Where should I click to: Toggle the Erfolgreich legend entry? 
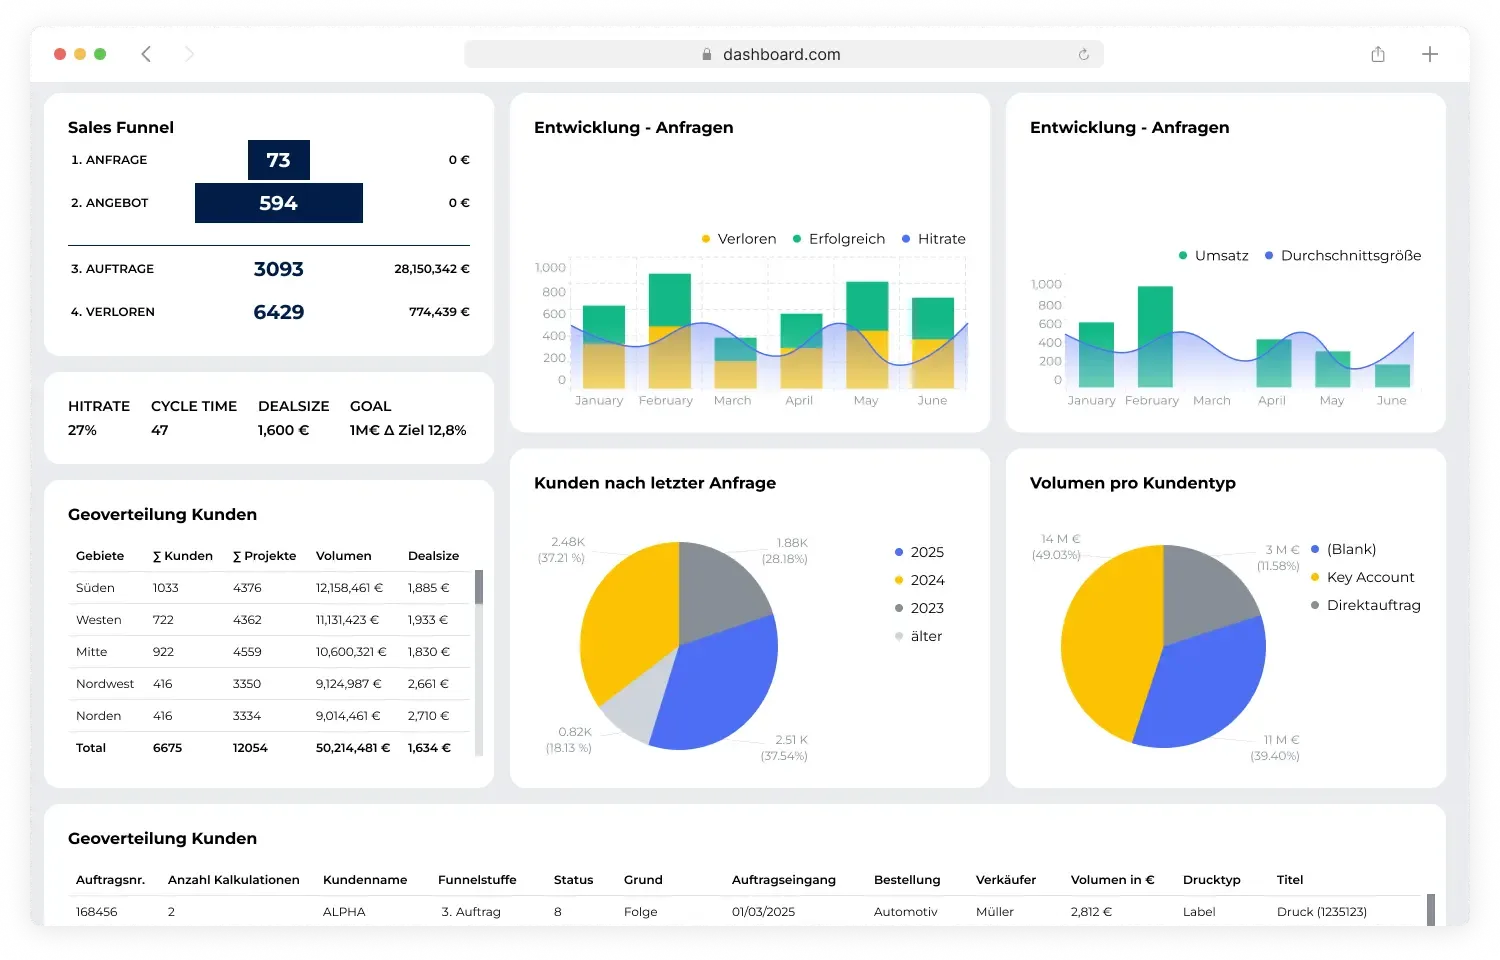pyautogui.click(x=839, y=239)
